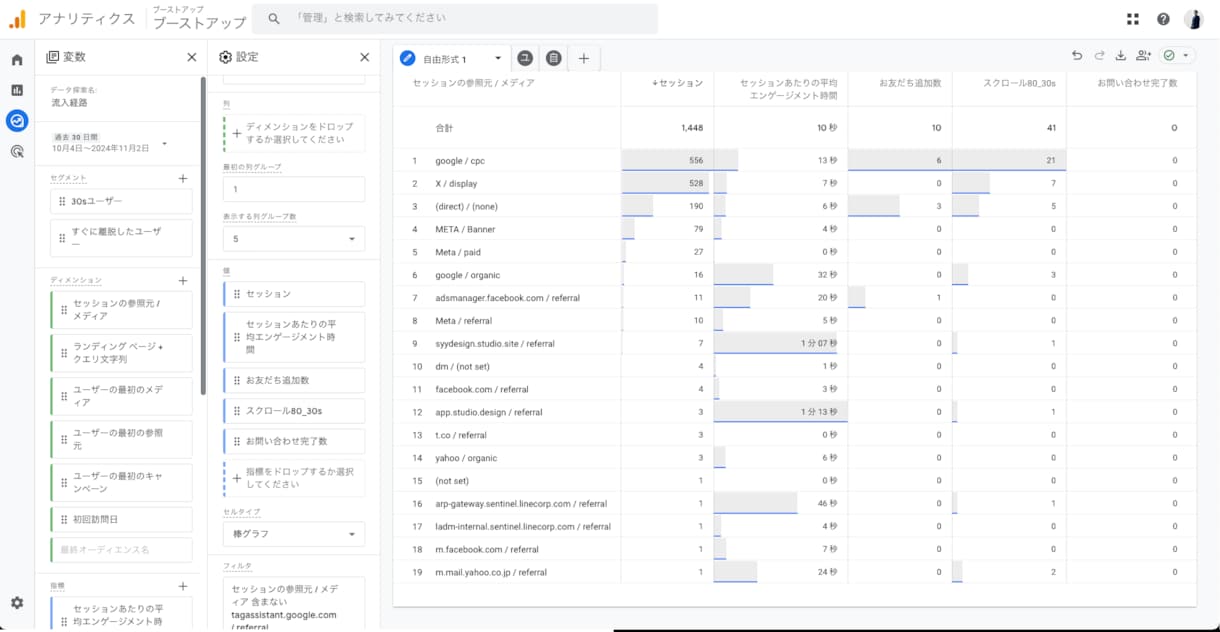The width and height of the screenshot is (1220, 632).
Task: Select the 初回訪問日 dimension chip
Action: pos(121,520)
